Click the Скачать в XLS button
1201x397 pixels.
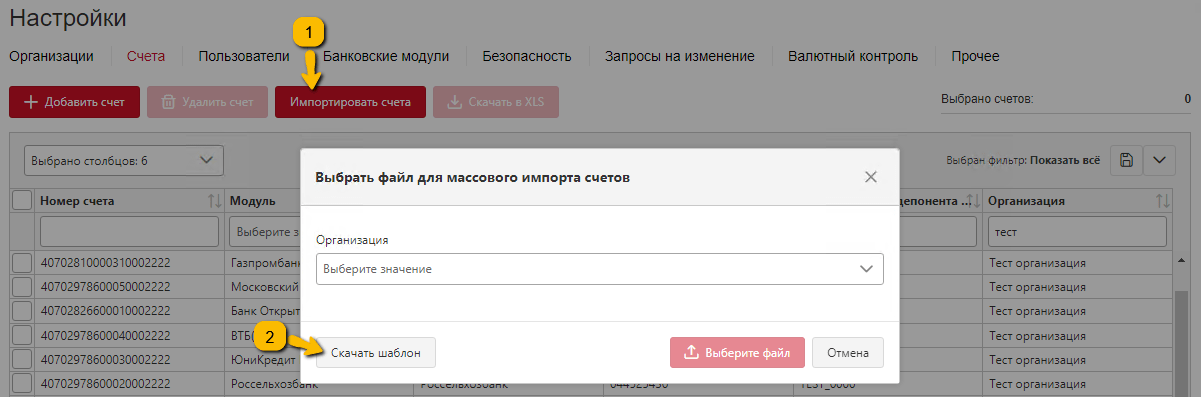coord(496,102)
